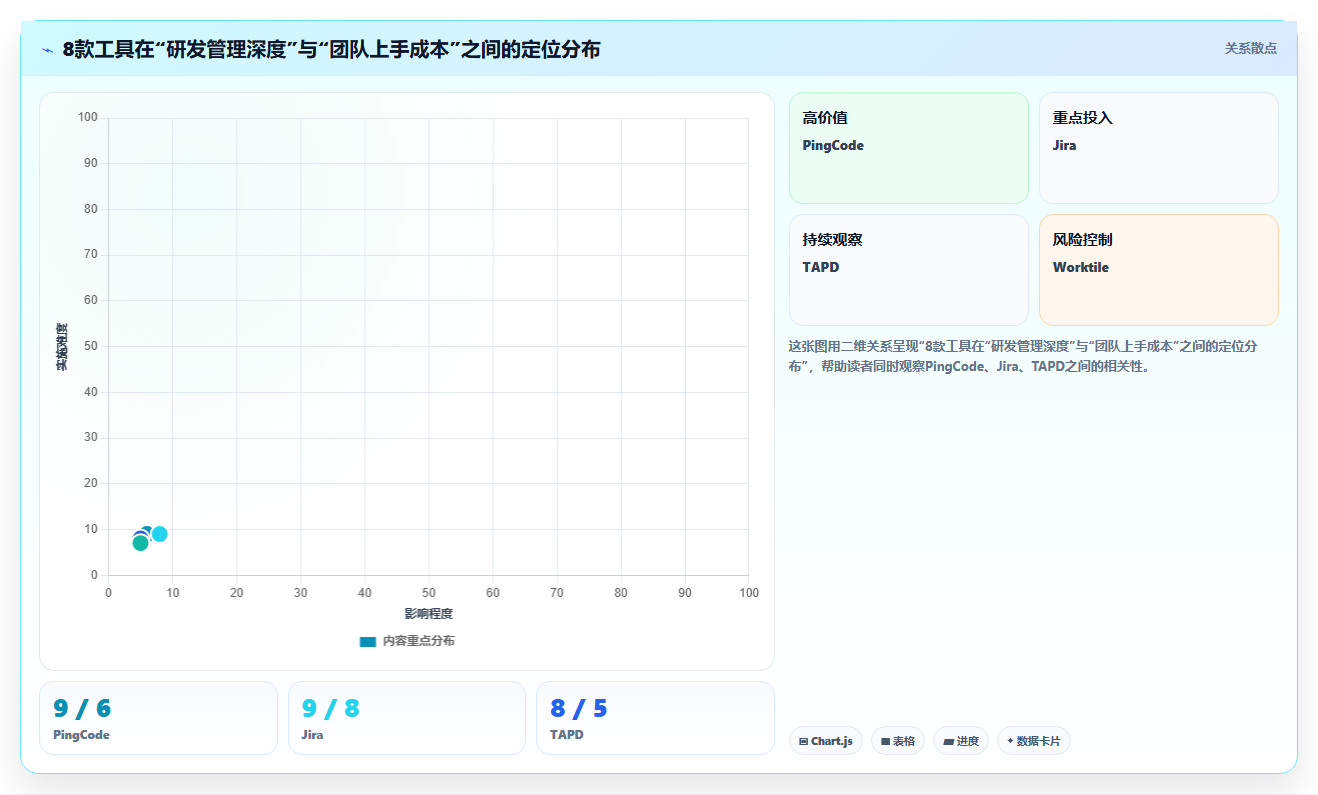Click the Chart.js tag

coord(826,741)
